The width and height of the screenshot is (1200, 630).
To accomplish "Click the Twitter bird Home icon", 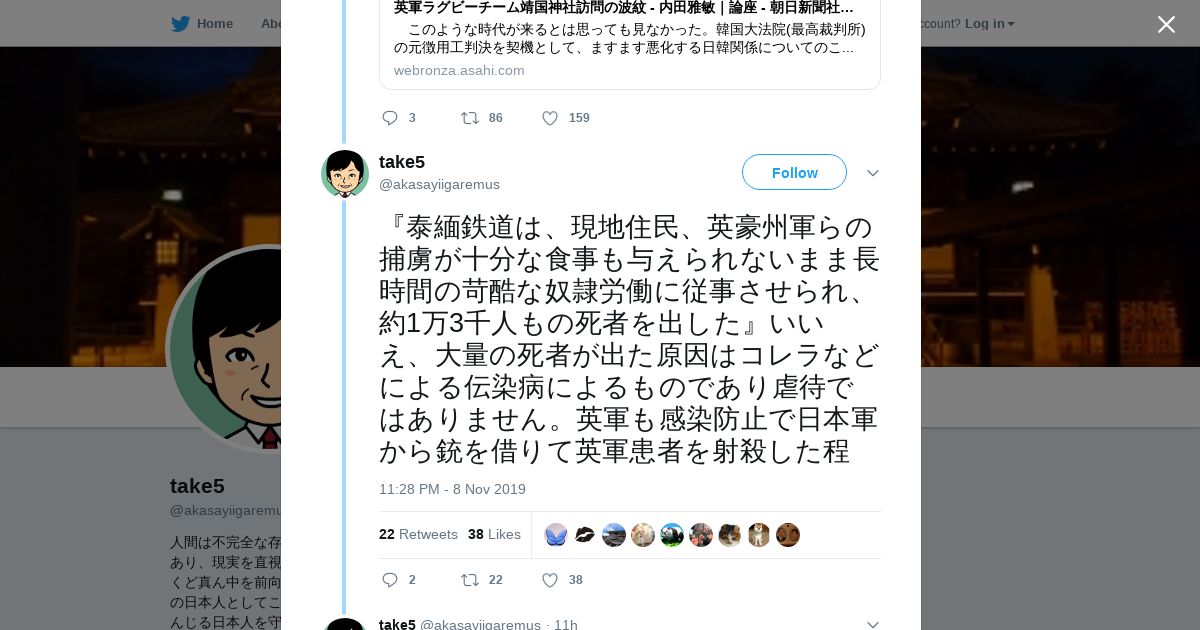I will click(x=180, y=23).
